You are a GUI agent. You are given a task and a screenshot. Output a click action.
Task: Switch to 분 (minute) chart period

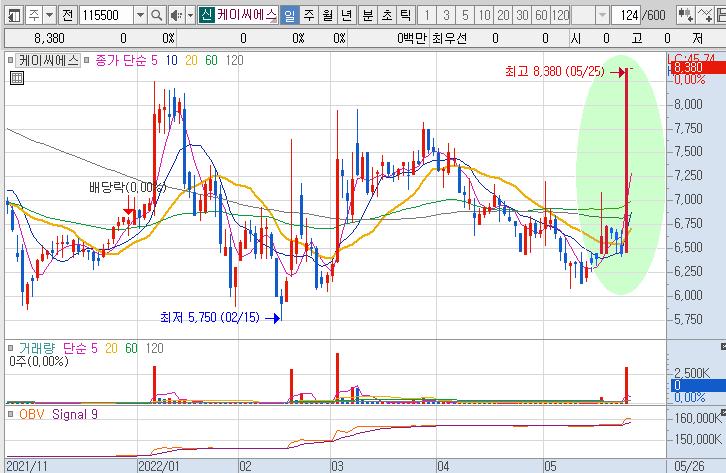(x=368, y=16)
